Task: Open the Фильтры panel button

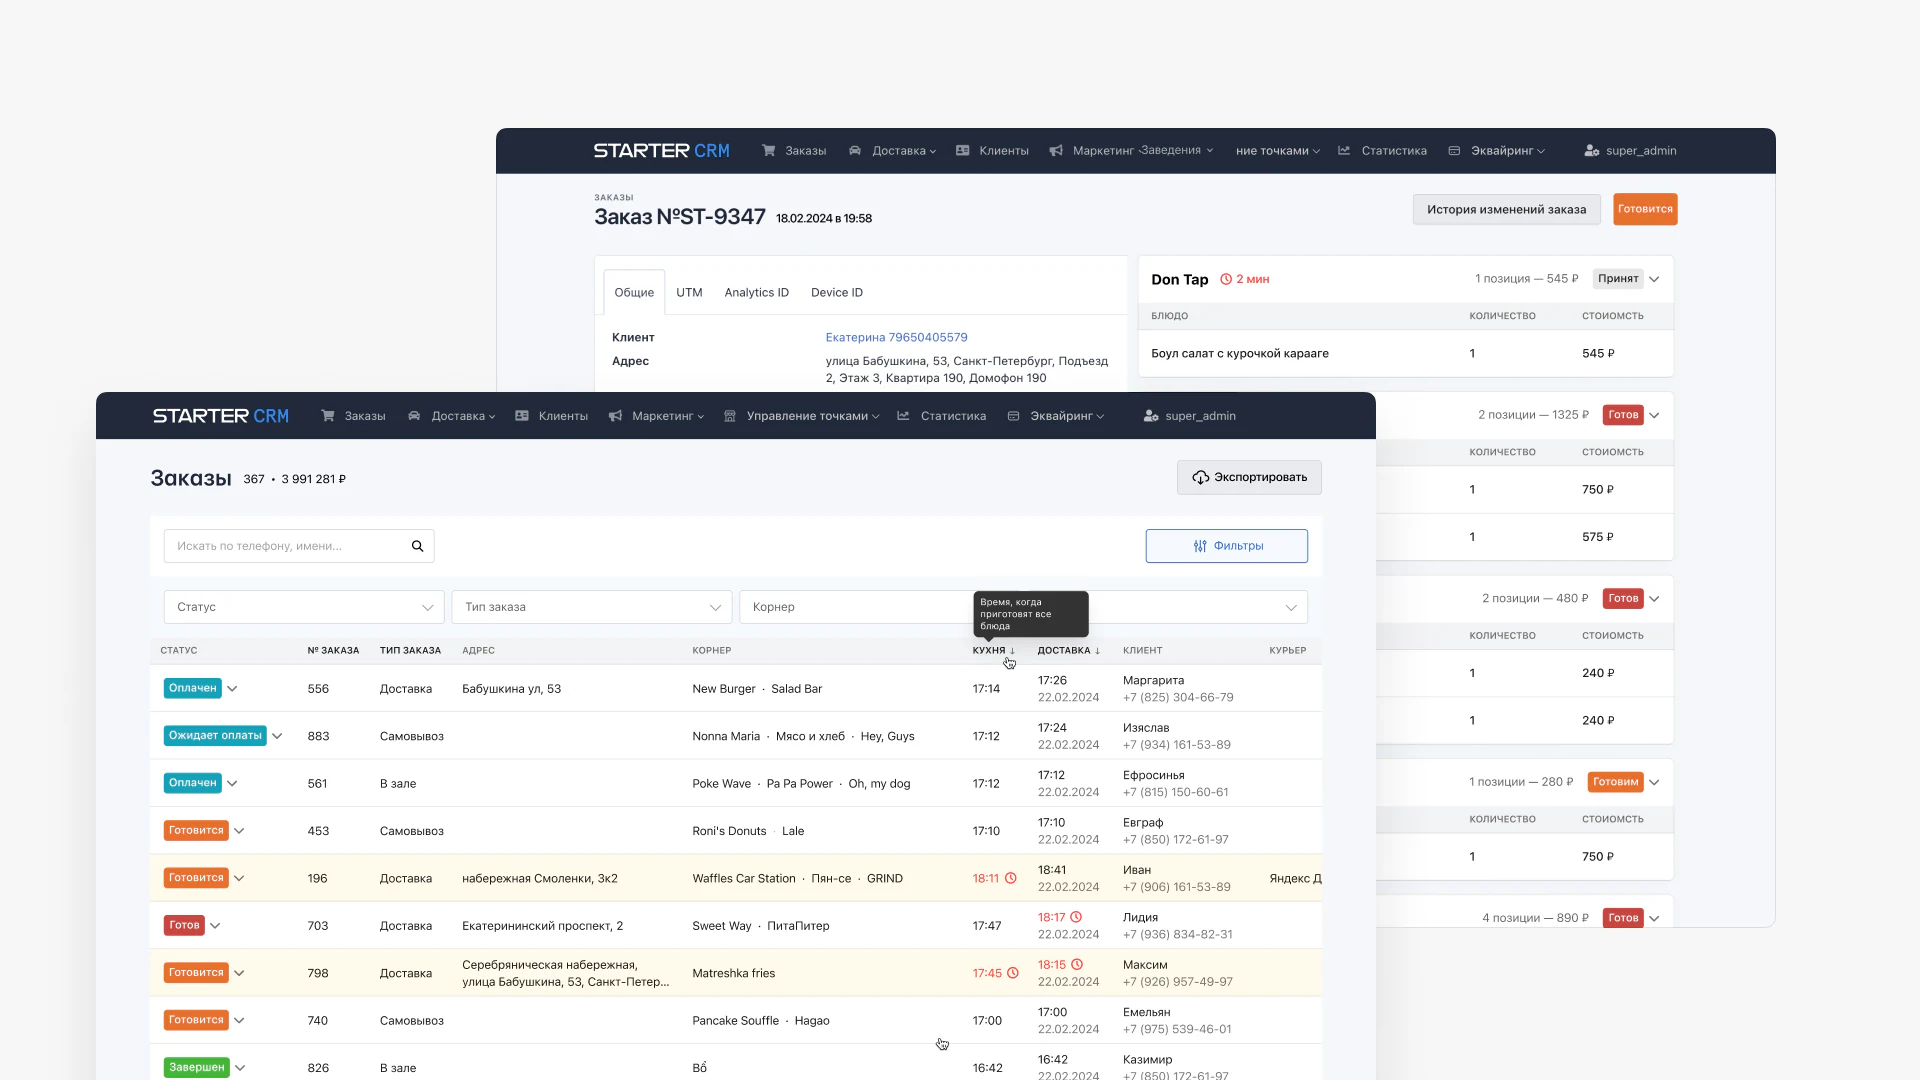Action: coord(1226,546)
